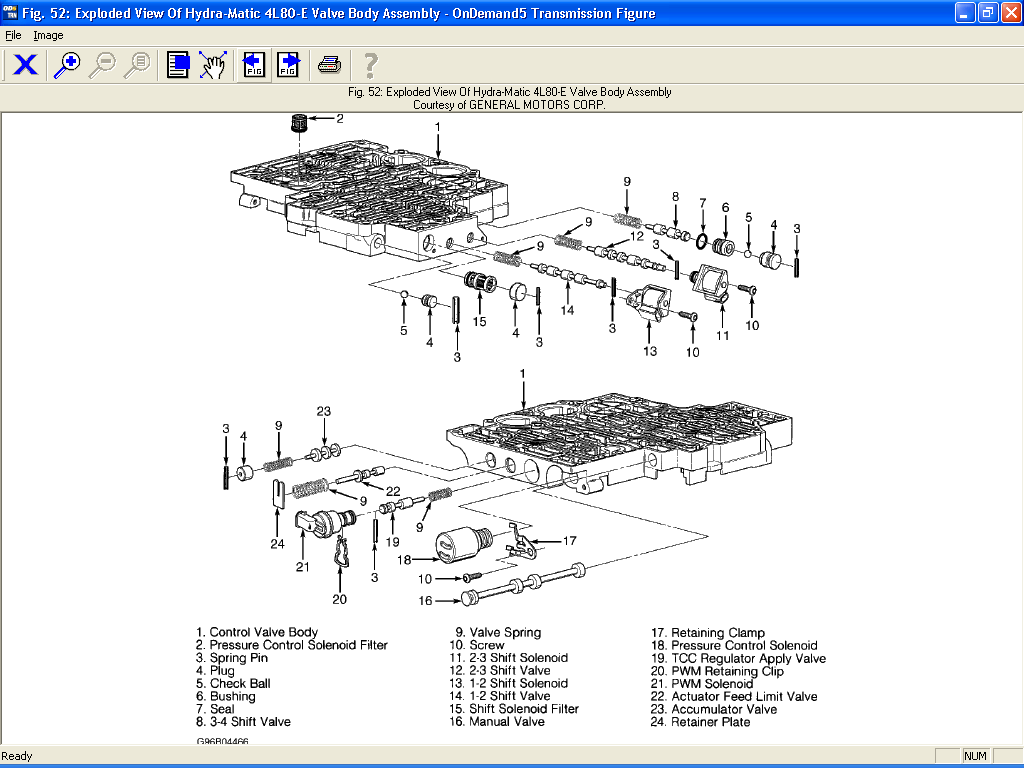
Task: Click 'Courtesy of GENERAL MOTORS CORP.' text
Action: (x=509, y=104)
